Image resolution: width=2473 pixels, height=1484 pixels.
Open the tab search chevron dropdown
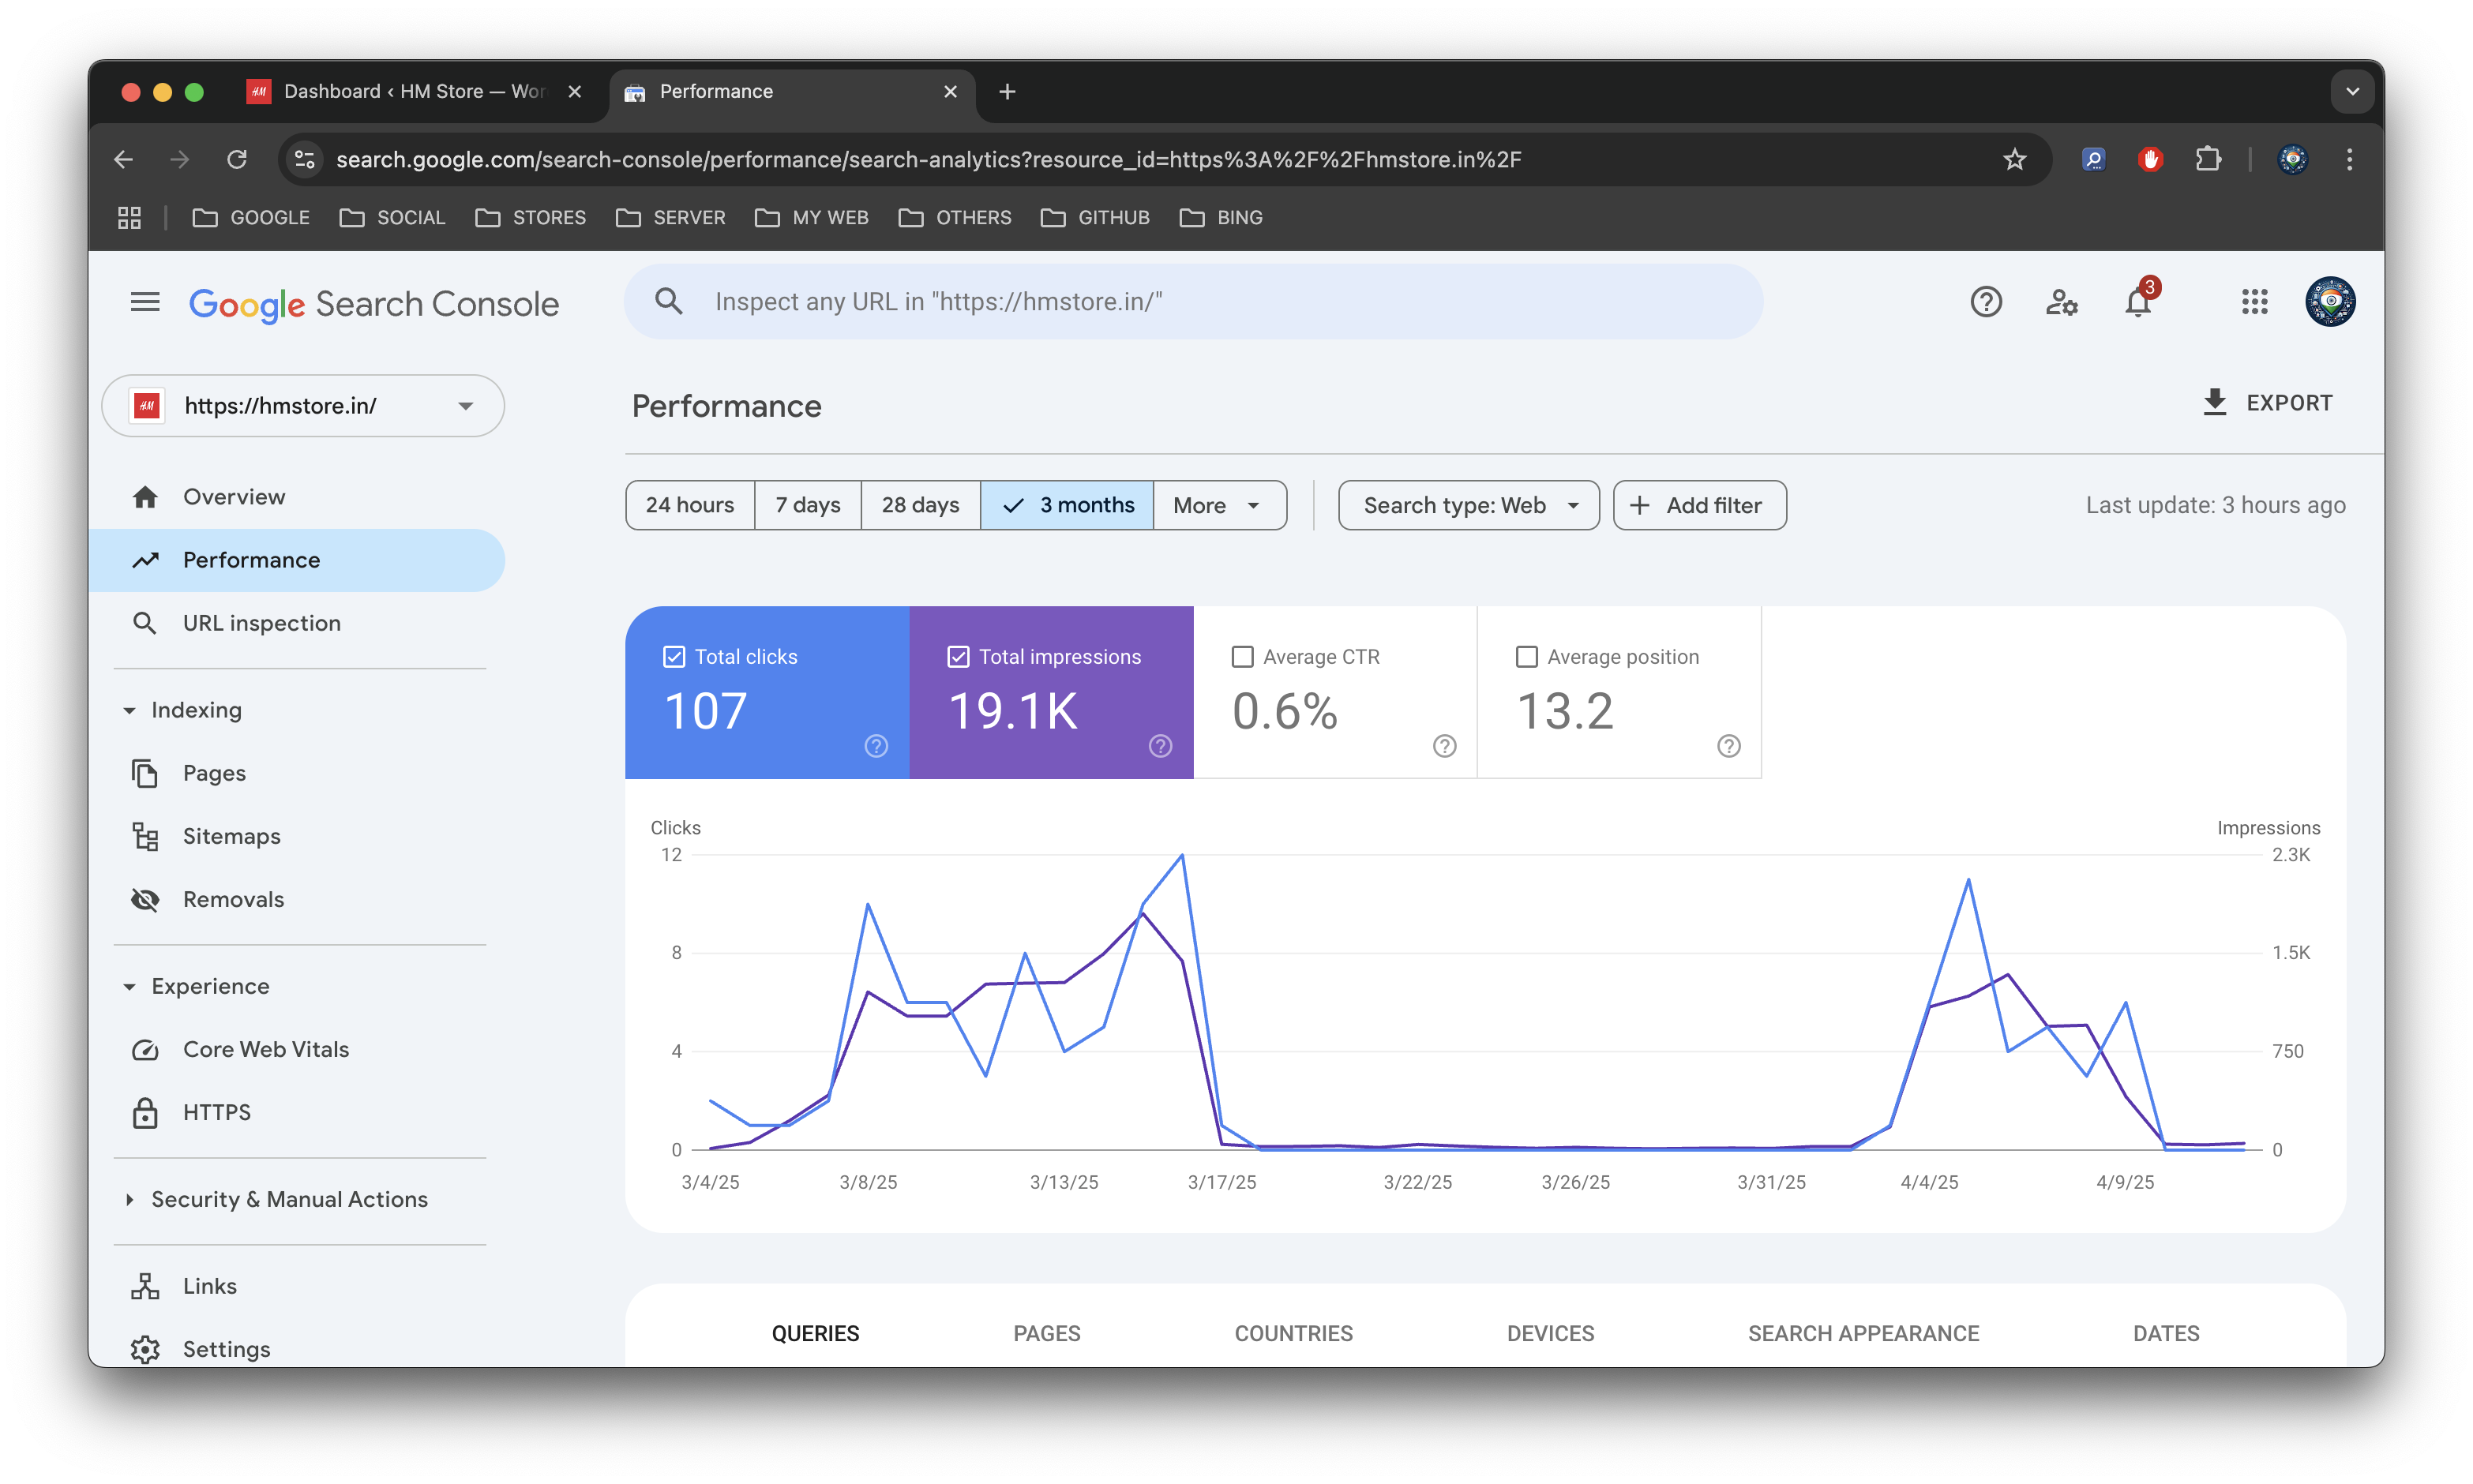[x=2352, y=92]
